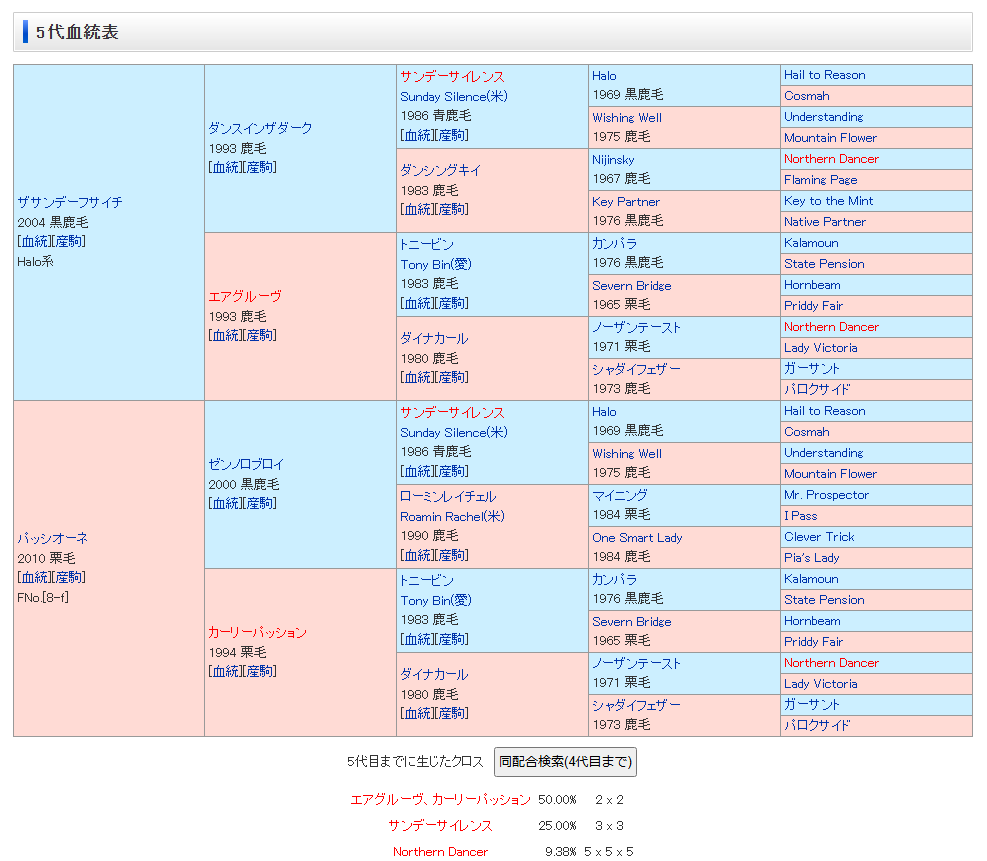The height and width of the screenshot is (861, 987).
Task: Open 血統 link under ザサンデーフサイチ
Action: [x=33, y=242]
